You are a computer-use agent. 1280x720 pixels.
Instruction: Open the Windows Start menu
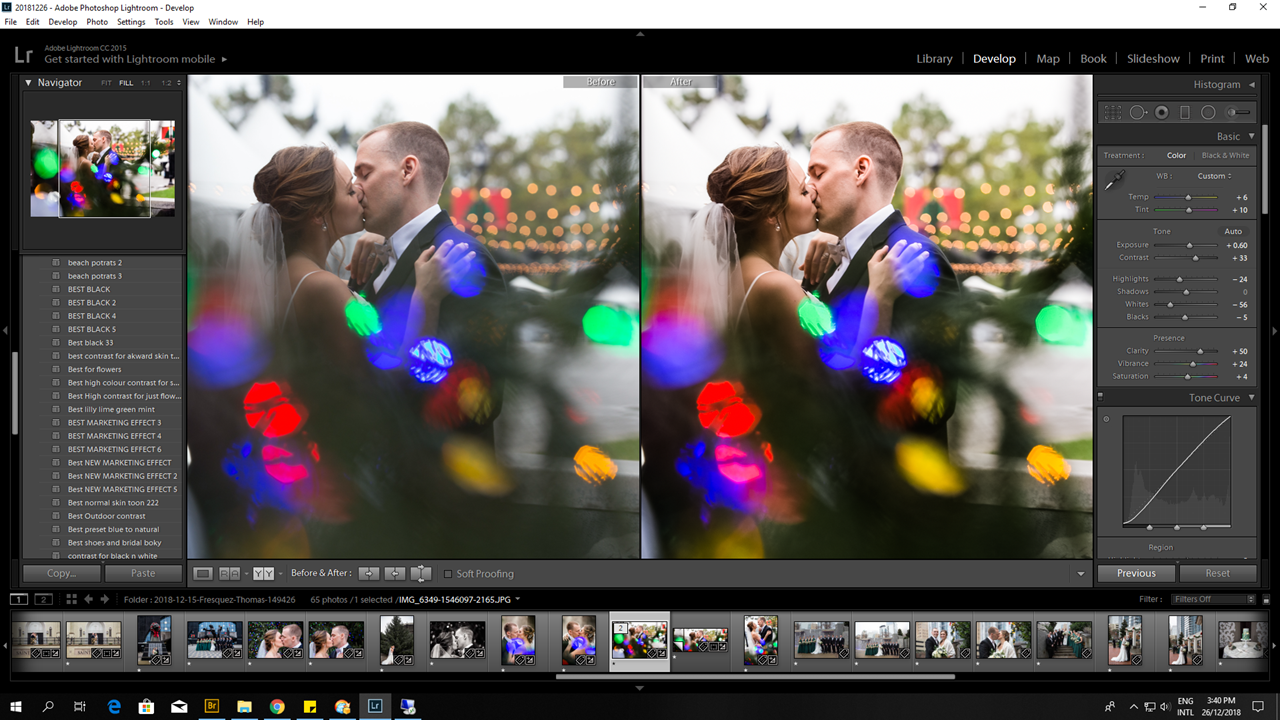coord(16,706)
